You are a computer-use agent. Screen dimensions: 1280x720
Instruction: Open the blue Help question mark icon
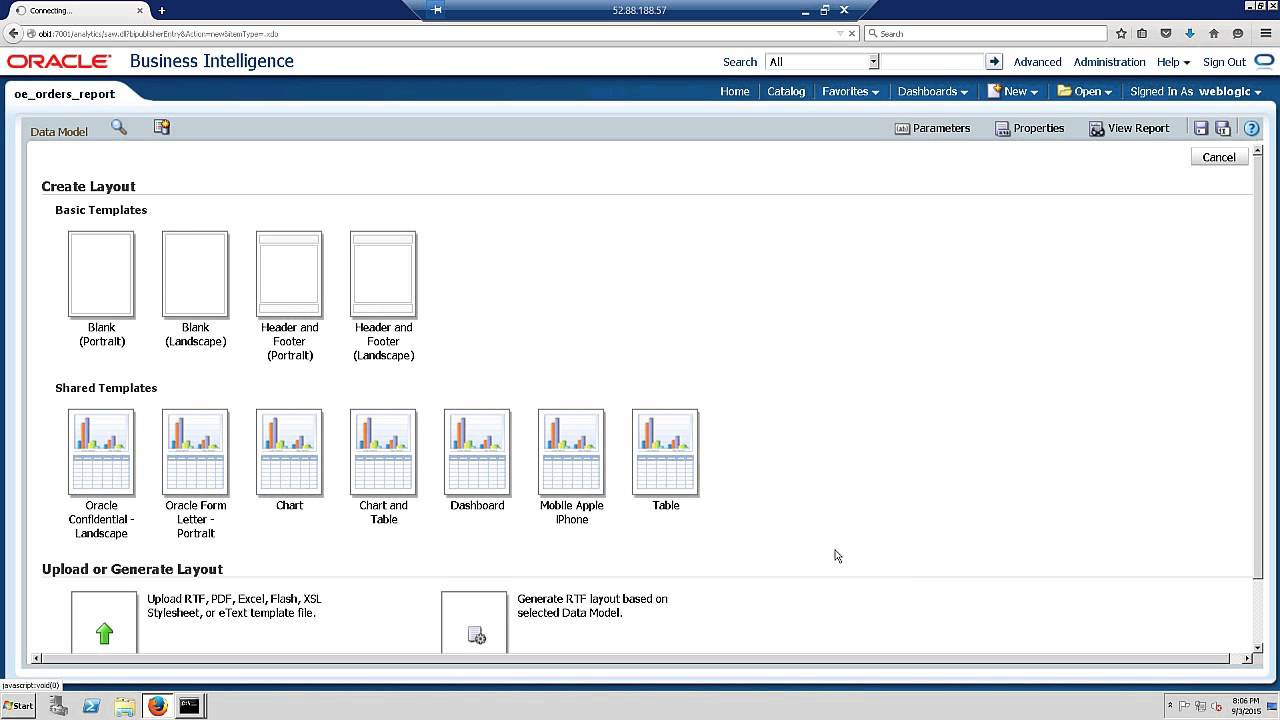pos(1251,128)
